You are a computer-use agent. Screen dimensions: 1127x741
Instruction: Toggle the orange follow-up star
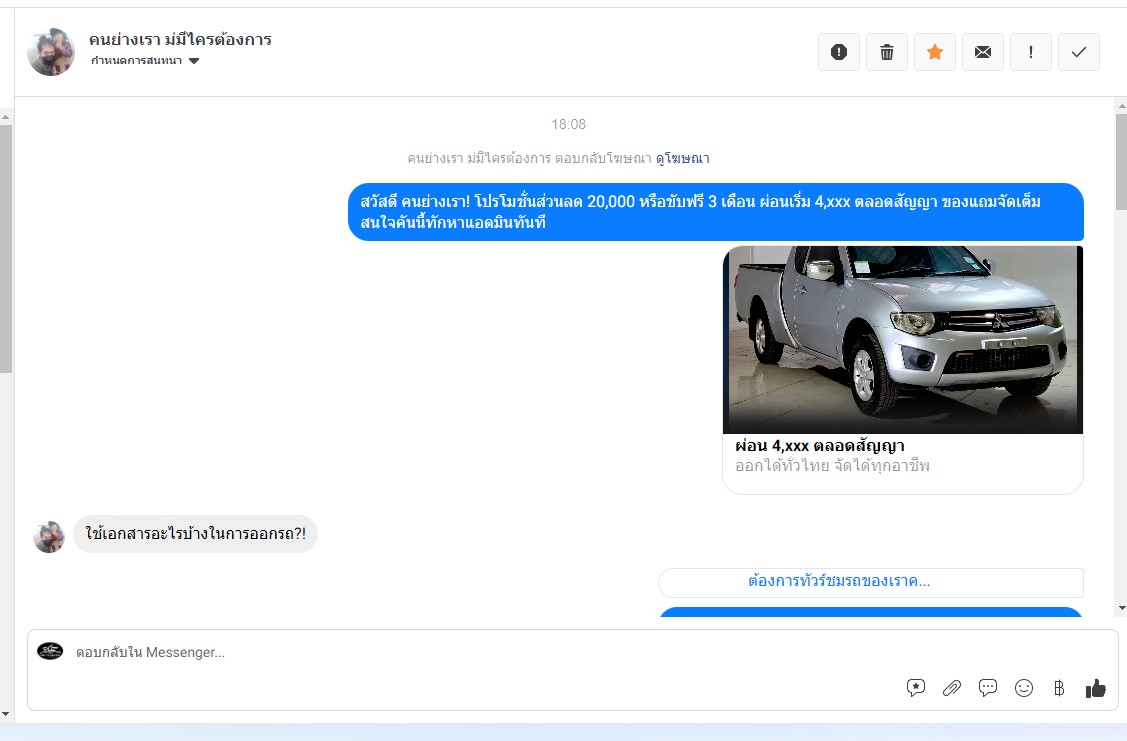[x=934, y=52]
